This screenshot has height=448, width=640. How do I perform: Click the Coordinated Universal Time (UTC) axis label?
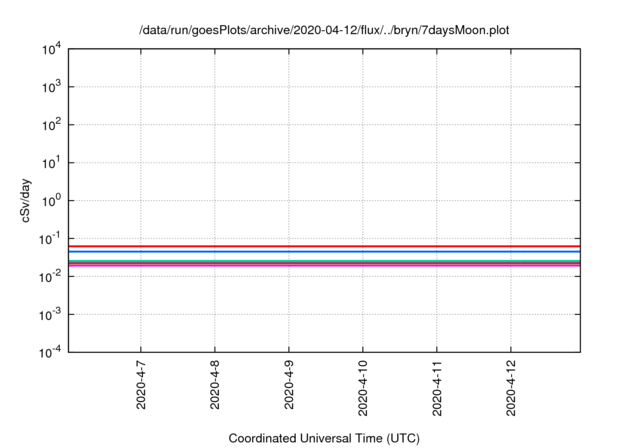(x=324, y=438)
